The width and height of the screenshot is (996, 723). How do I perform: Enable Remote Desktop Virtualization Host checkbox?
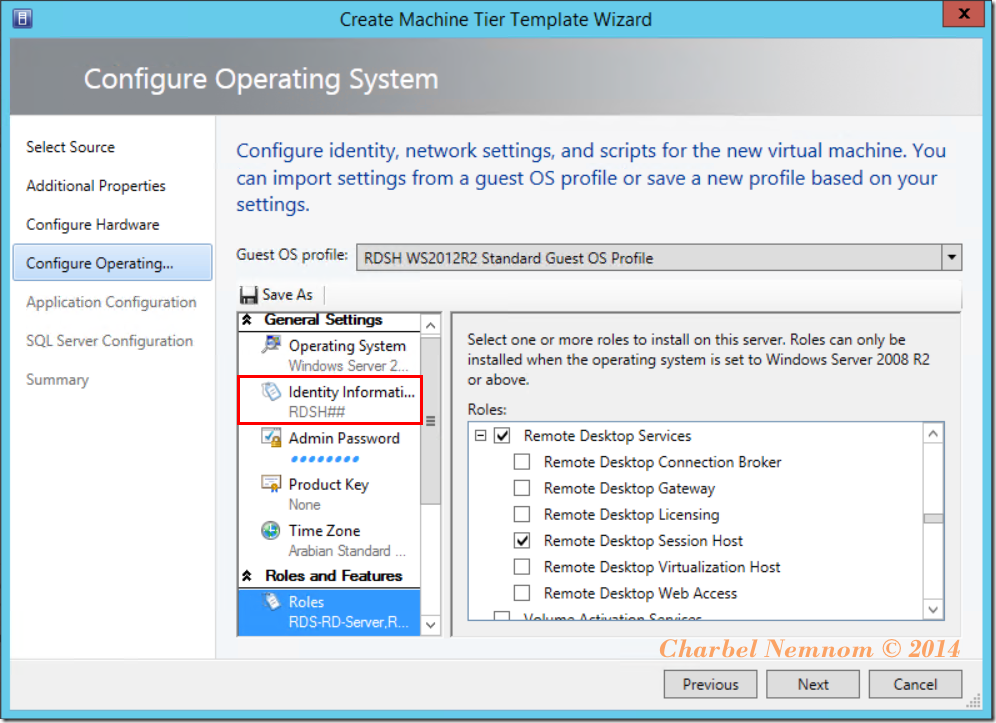[x=522, y=567]
